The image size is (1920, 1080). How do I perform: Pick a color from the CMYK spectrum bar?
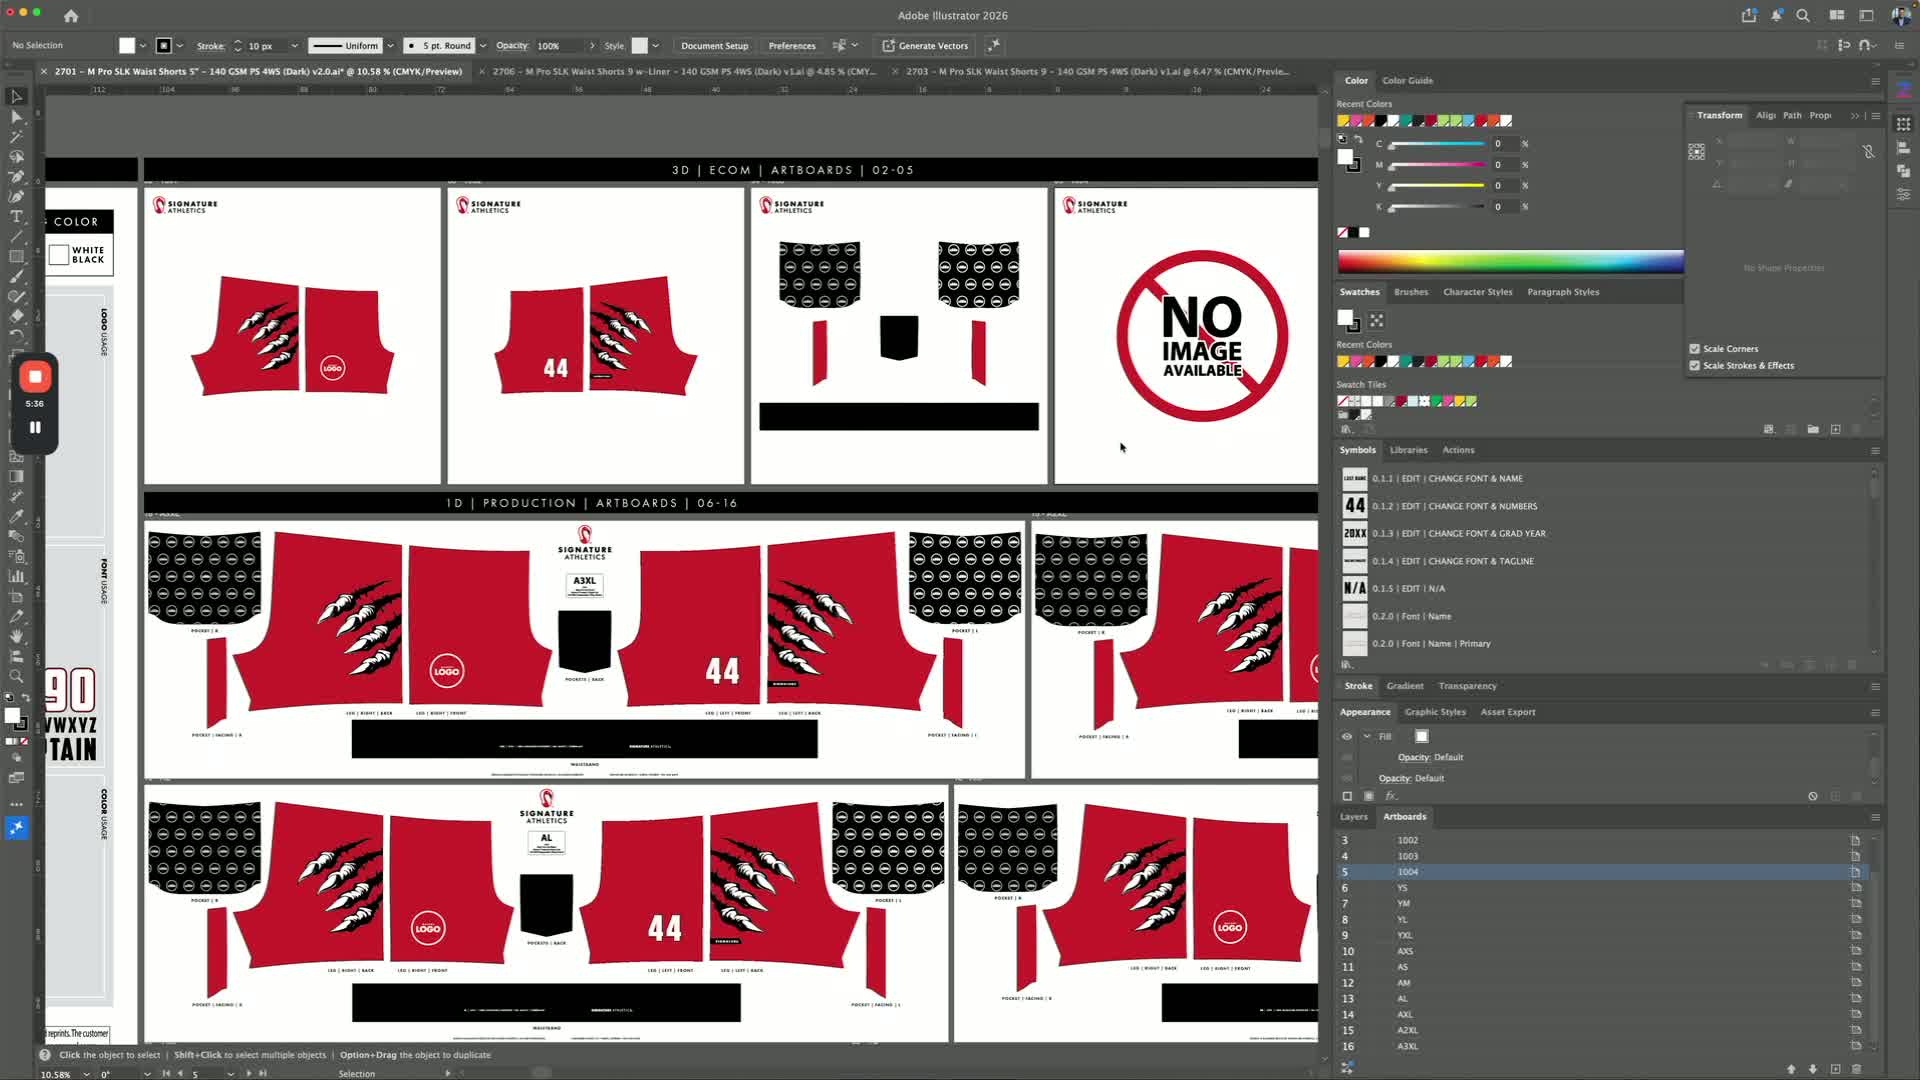[x=1510, y=262]
